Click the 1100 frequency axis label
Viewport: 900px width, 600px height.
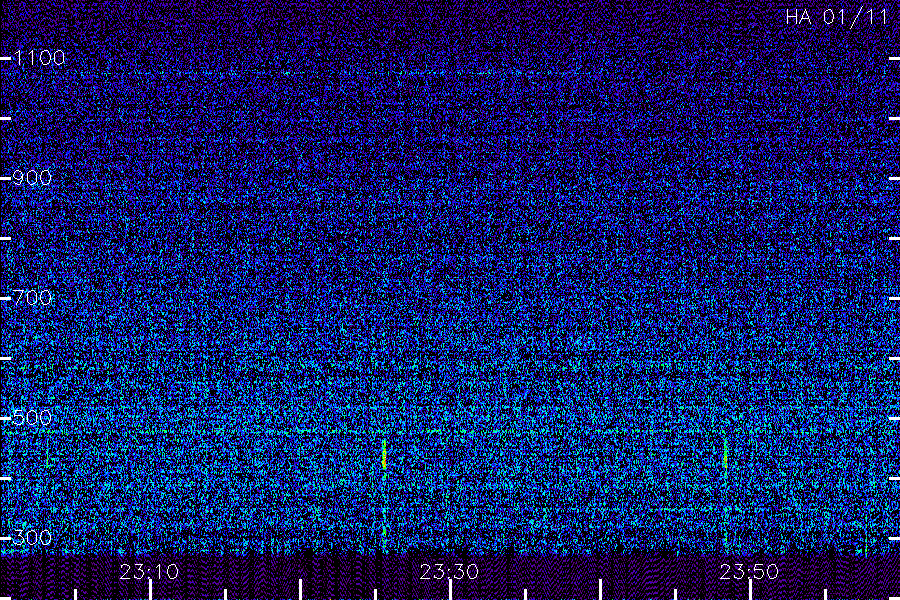pyautogui.click(x=39, y=58)
